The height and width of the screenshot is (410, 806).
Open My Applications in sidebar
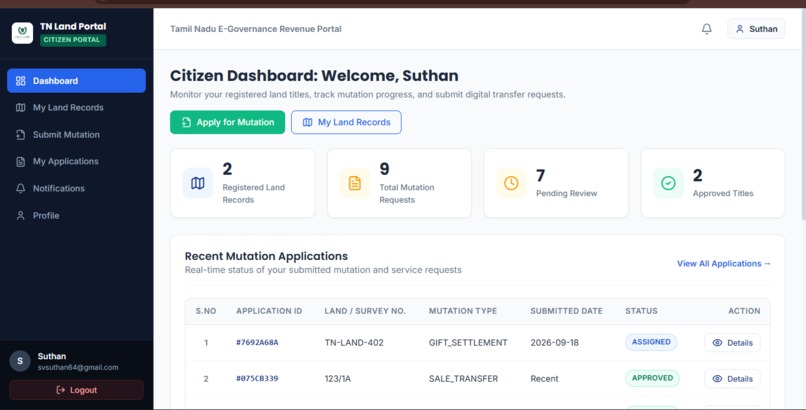click(x=76, y=161)
